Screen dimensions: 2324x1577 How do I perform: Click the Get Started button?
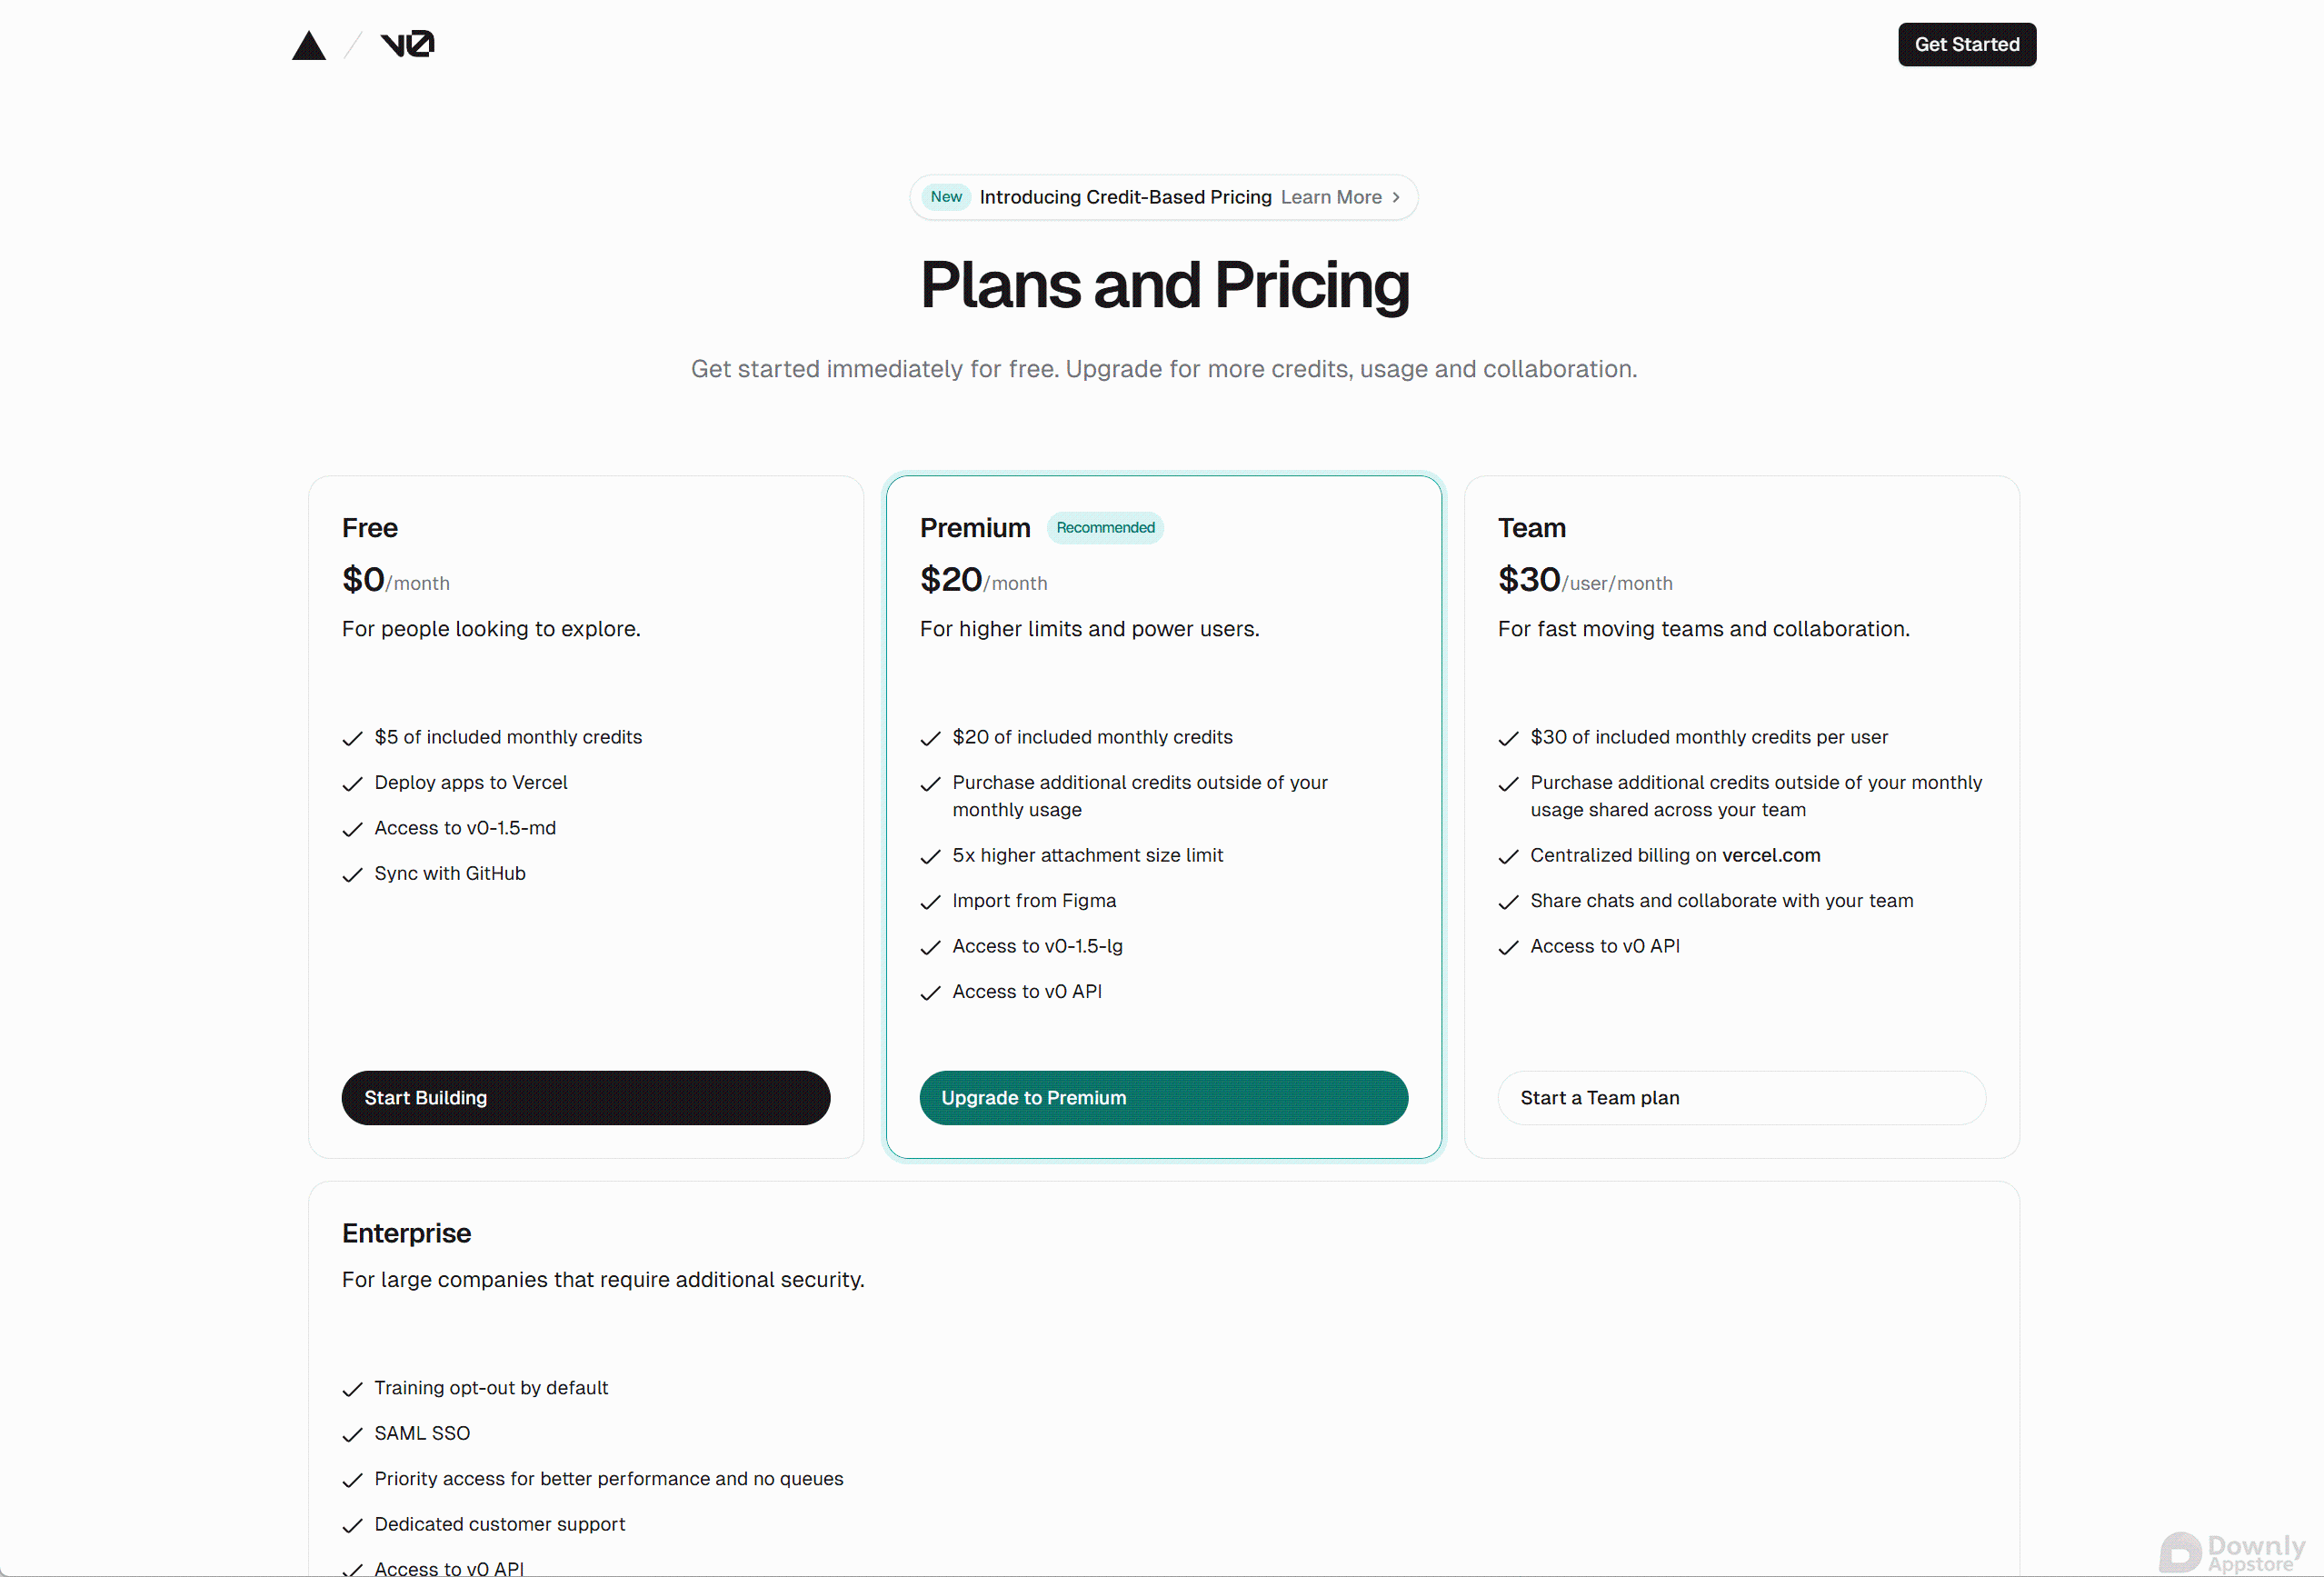[x=1967, y=45]
